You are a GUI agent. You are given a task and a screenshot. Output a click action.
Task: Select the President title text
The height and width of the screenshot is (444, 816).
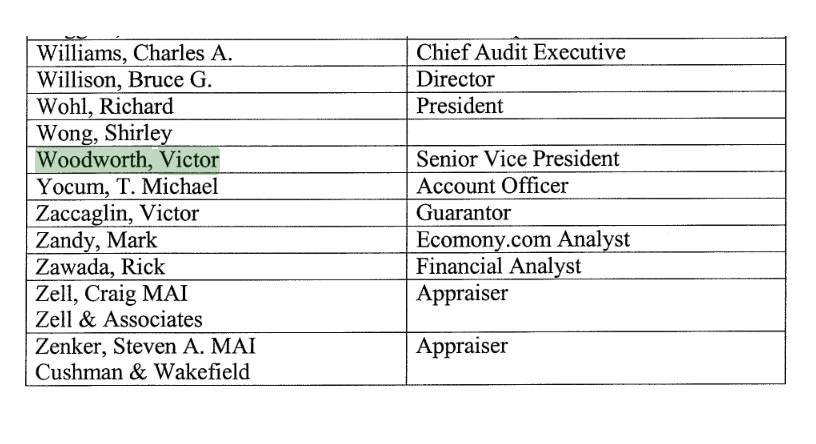460,106
